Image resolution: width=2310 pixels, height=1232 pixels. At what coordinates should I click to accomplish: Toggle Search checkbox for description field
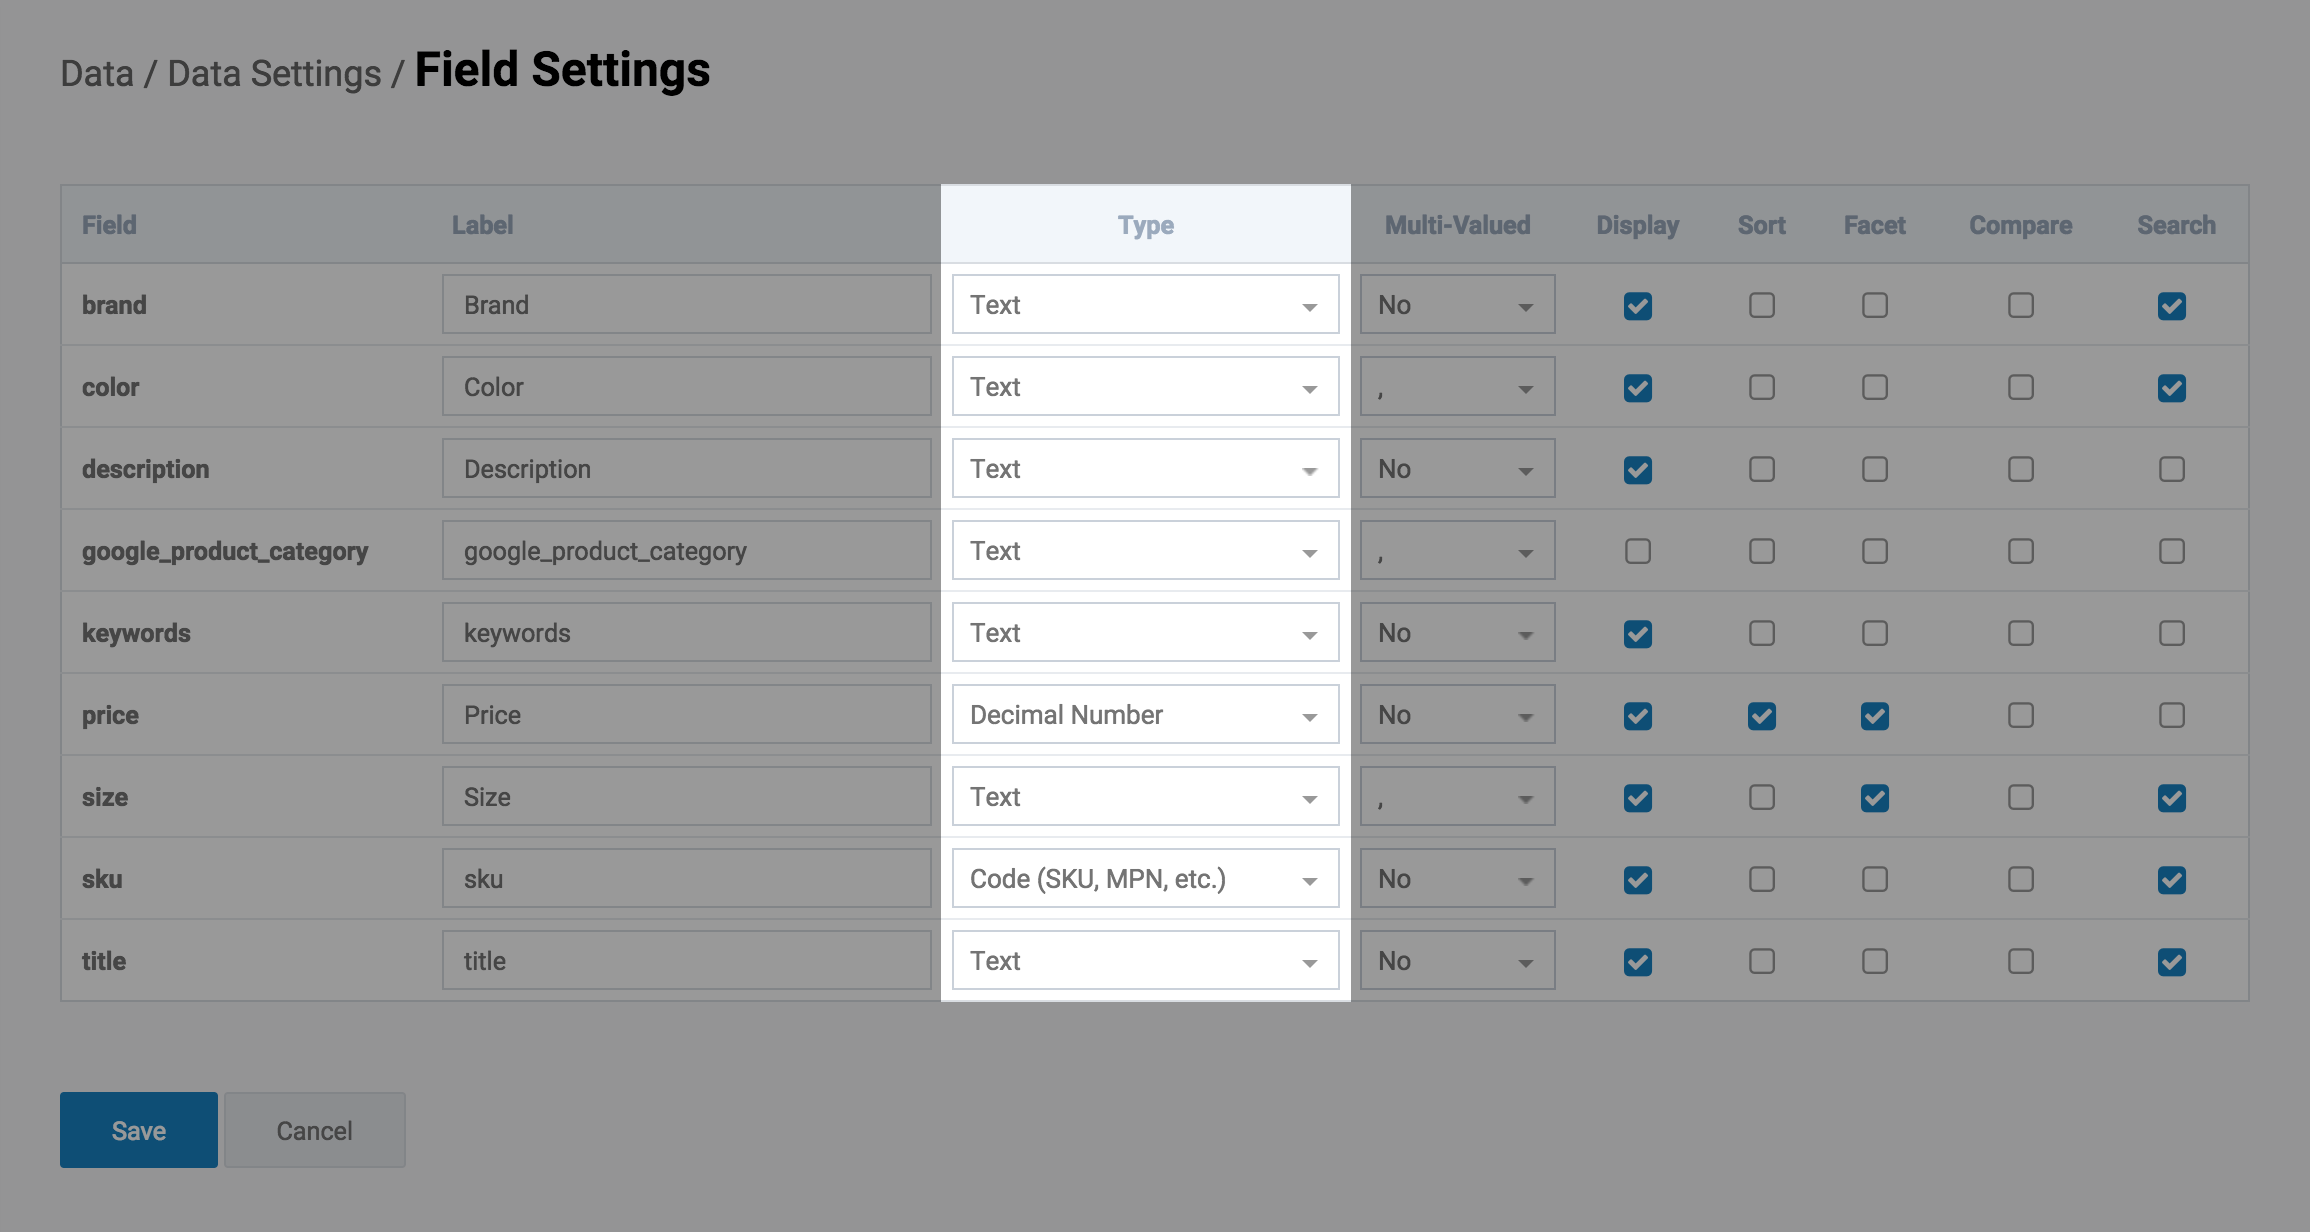(x=2171, y=469)
